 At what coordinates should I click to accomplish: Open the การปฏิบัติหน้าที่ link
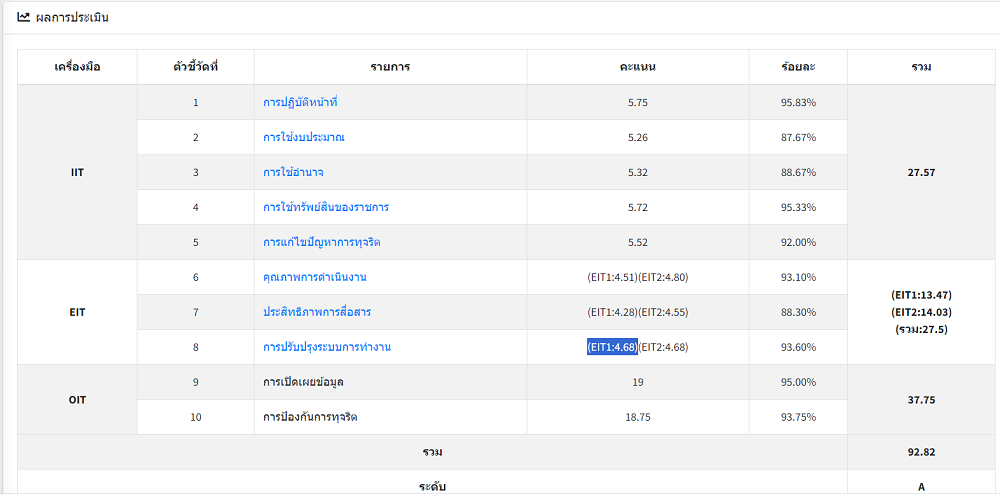coord(300,102)
